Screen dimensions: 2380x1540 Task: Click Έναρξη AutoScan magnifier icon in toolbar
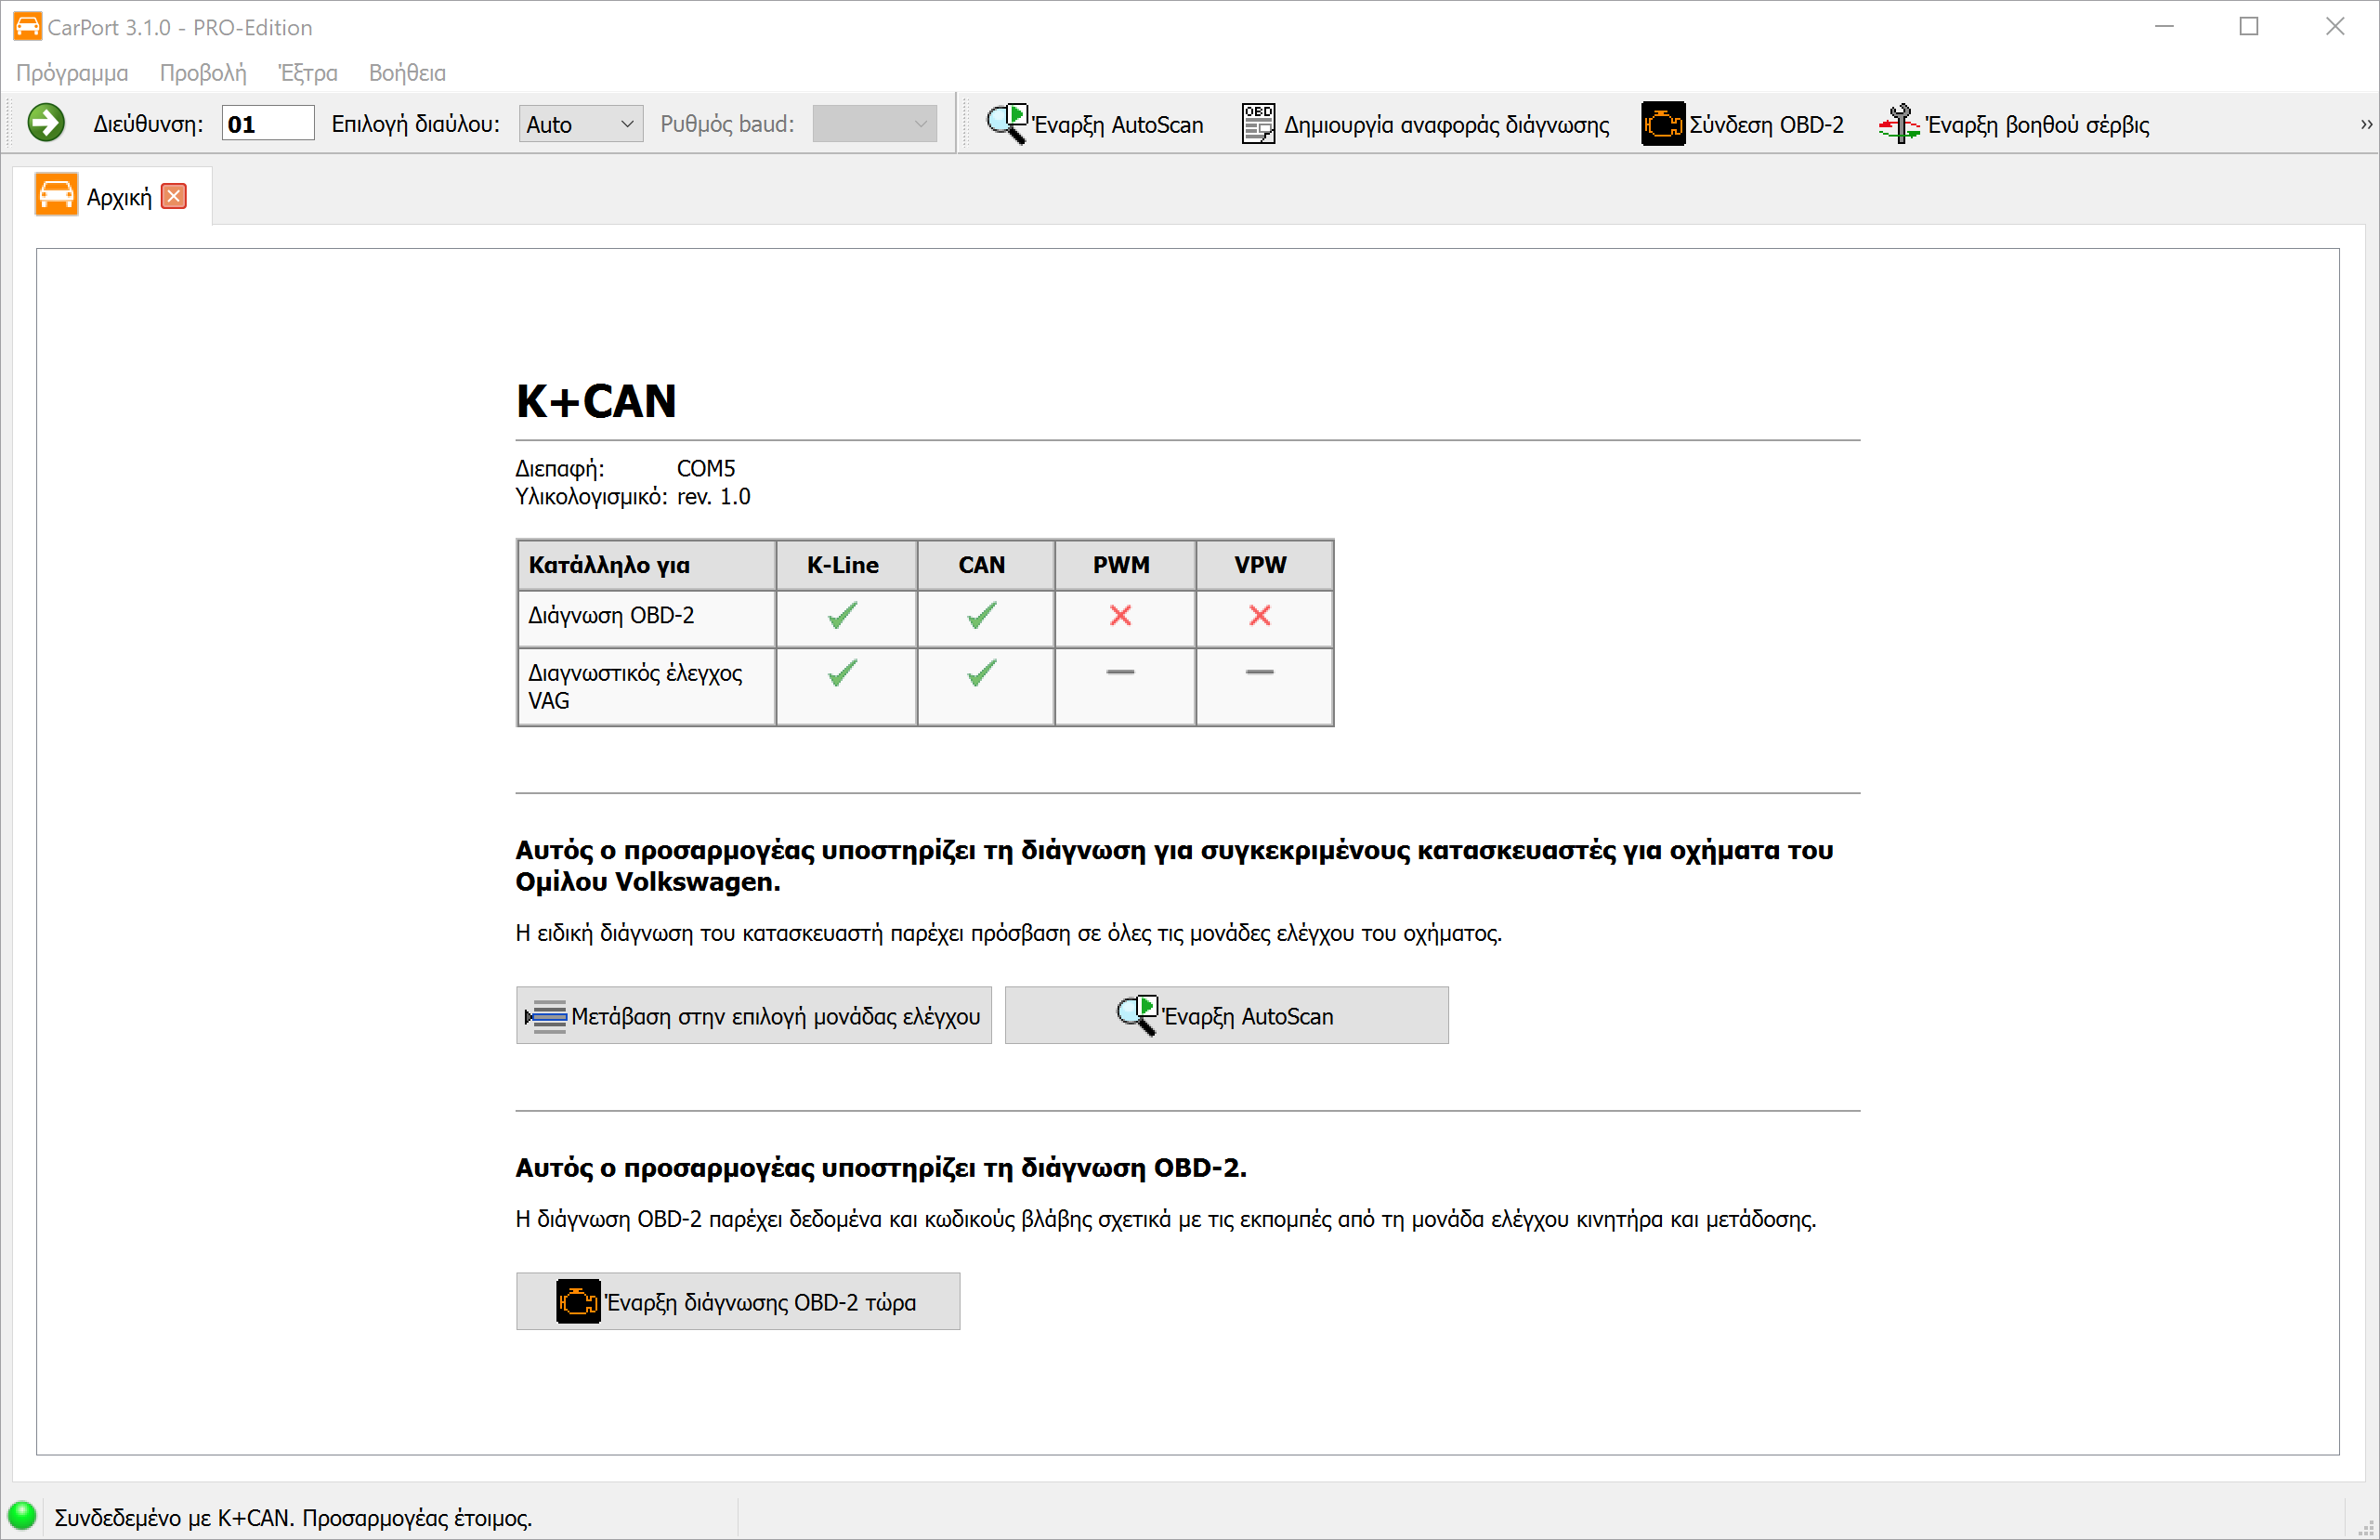pos(1006,123)
